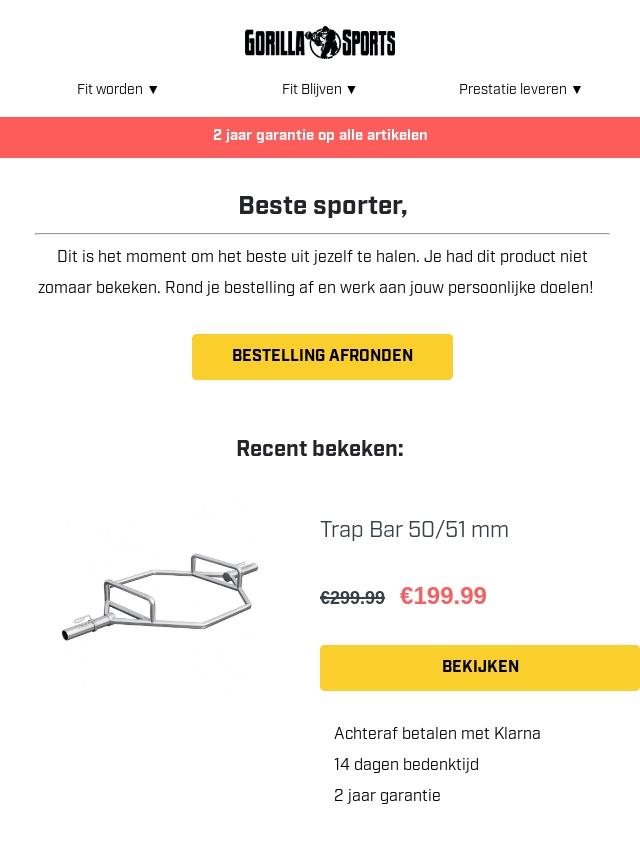This screenshot has height=854, width=640.
Task: Expand the Fit worden menu
Action: [118, 90]
